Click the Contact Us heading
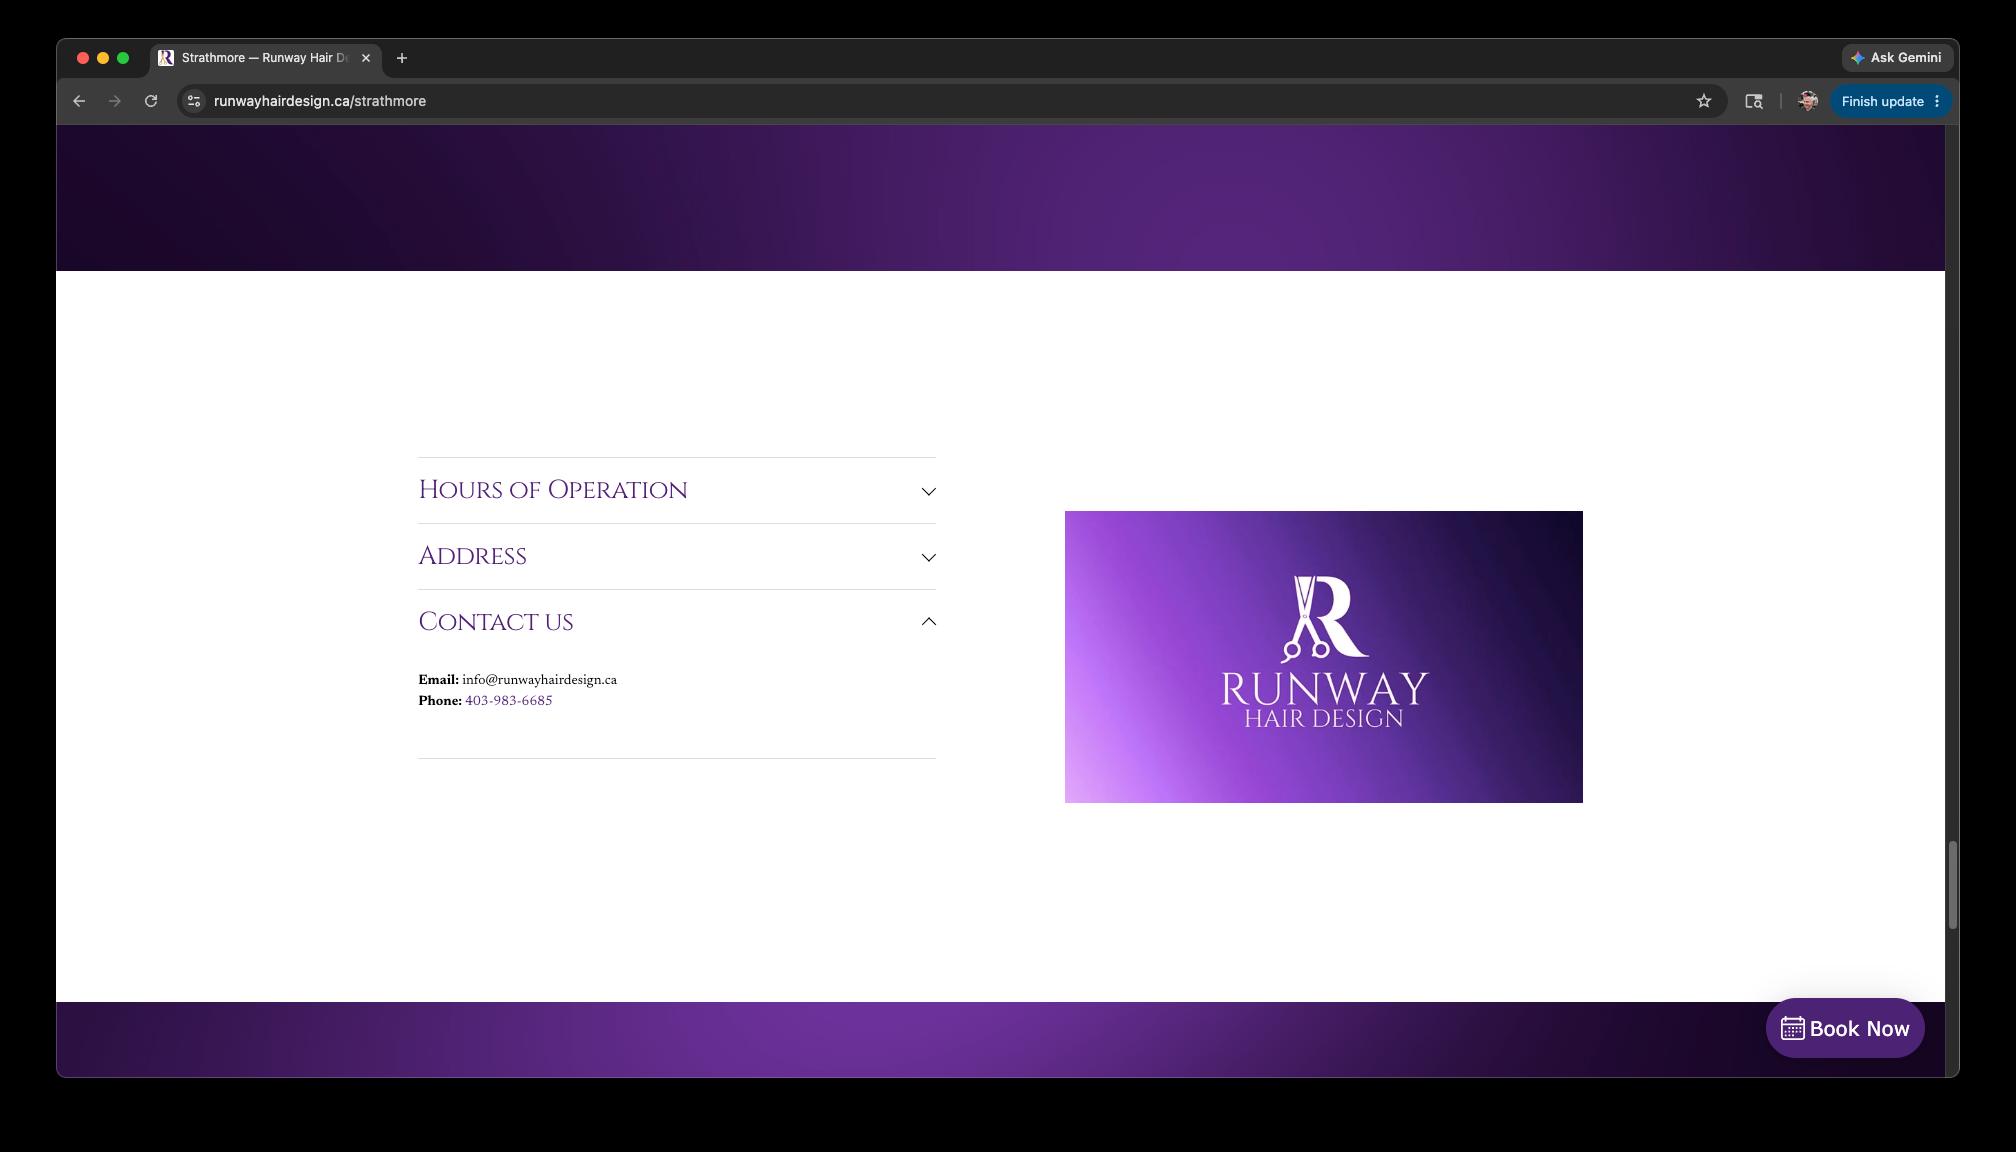The width and height of the screenshot is (2016, 1152). point(496,622)
